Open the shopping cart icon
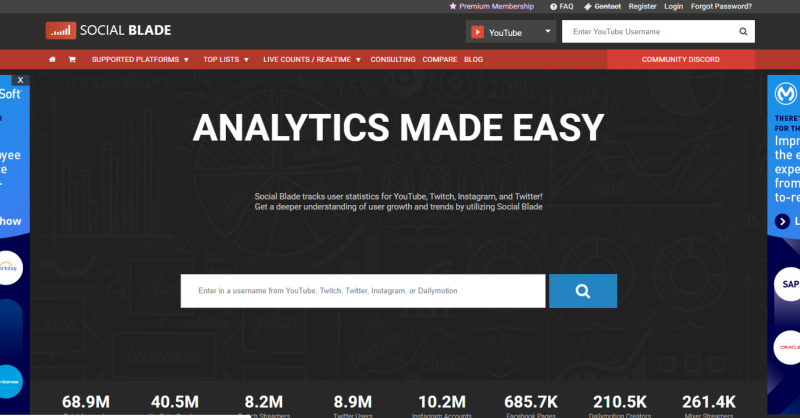Screen dimensions: 800x418 click(x=72, y=60)
